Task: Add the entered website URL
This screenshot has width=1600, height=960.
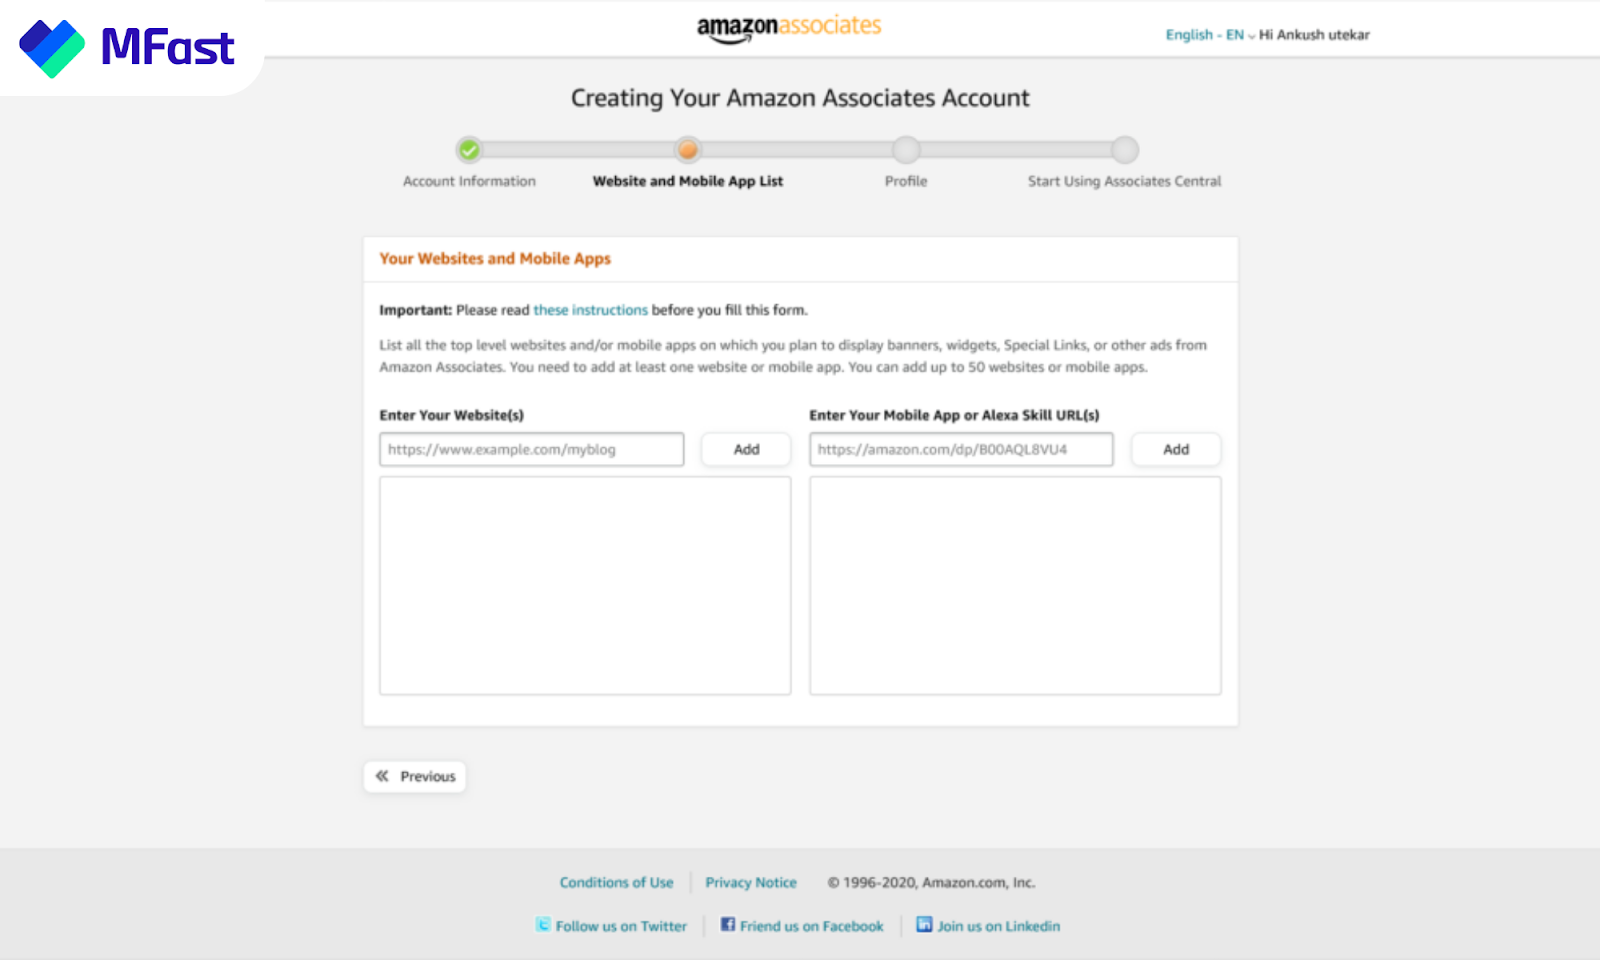Action: (x=746, y=450)
